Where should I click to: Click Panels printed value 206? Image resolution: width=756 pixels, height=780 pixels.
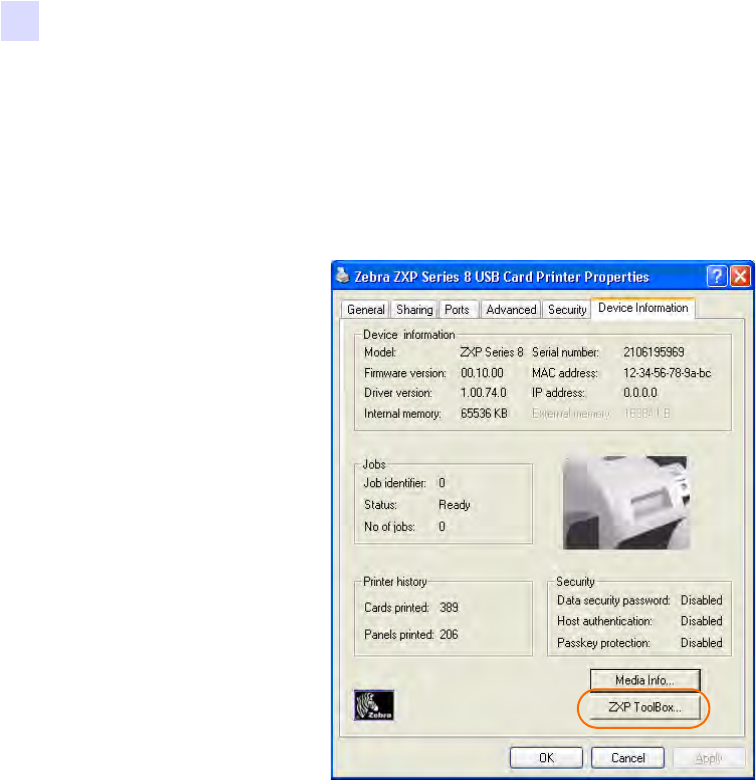point(449,634)
